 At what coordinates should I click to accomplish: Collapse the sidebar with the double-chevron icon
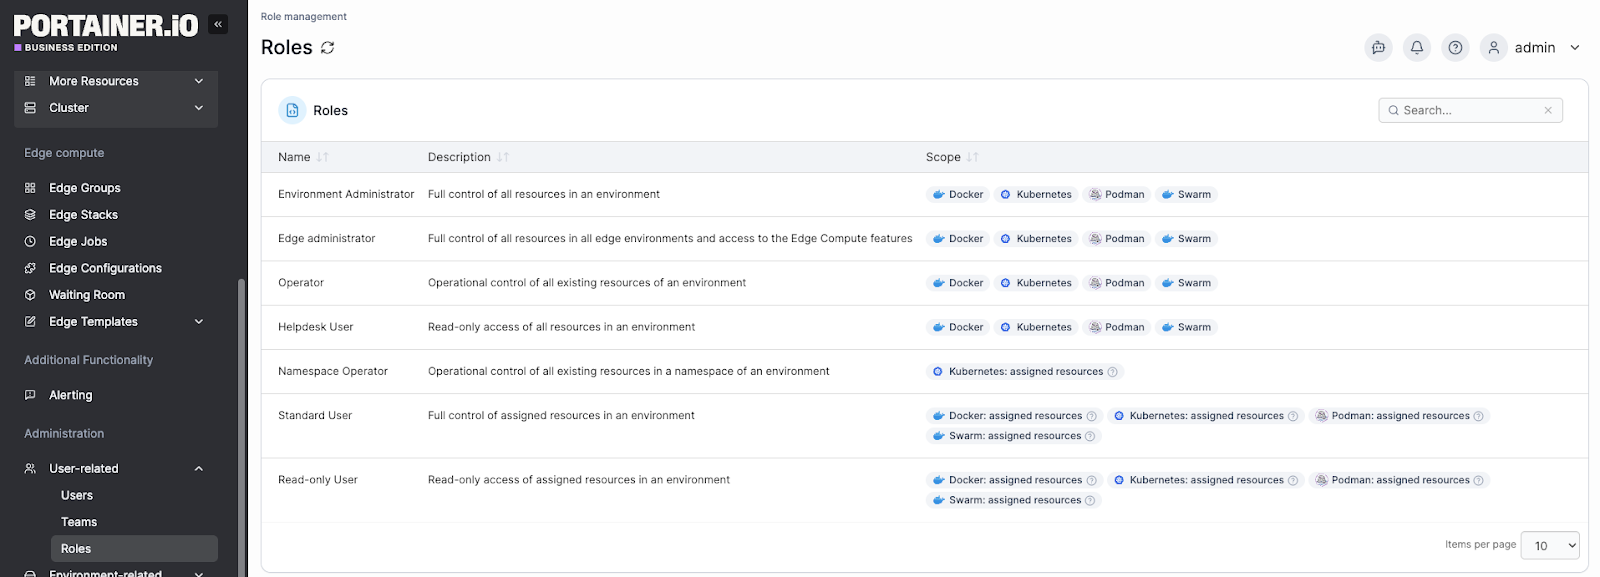point(218,24)
